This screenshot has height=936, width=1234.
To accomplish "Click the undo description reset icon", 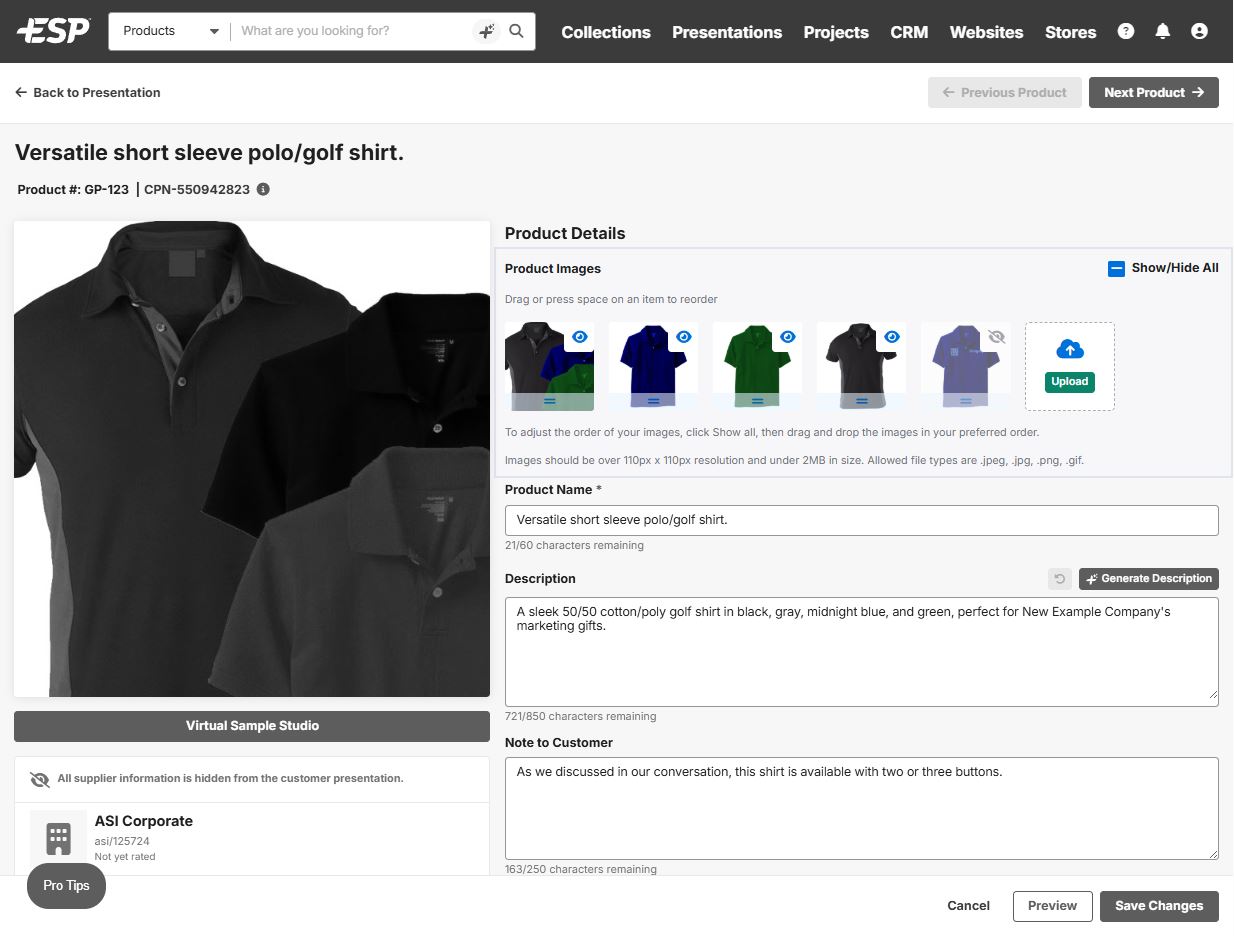I will (1059, 579).
